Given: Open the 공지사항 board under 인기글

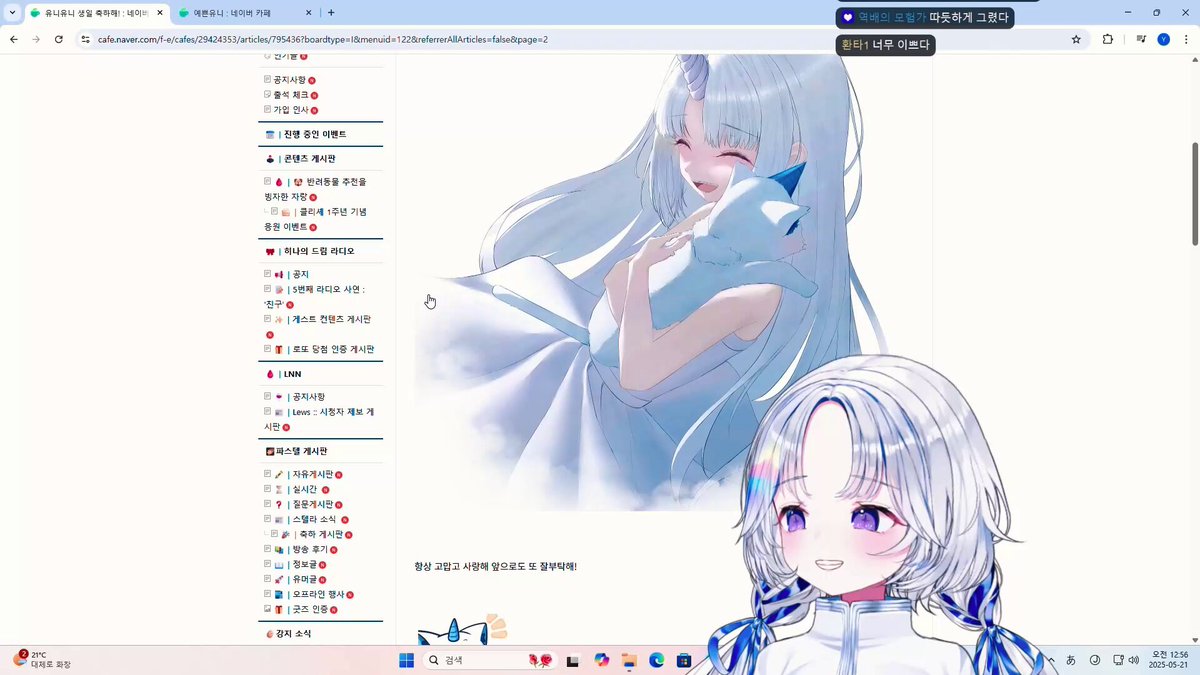Looking at the screenshot, I should 289,79.
